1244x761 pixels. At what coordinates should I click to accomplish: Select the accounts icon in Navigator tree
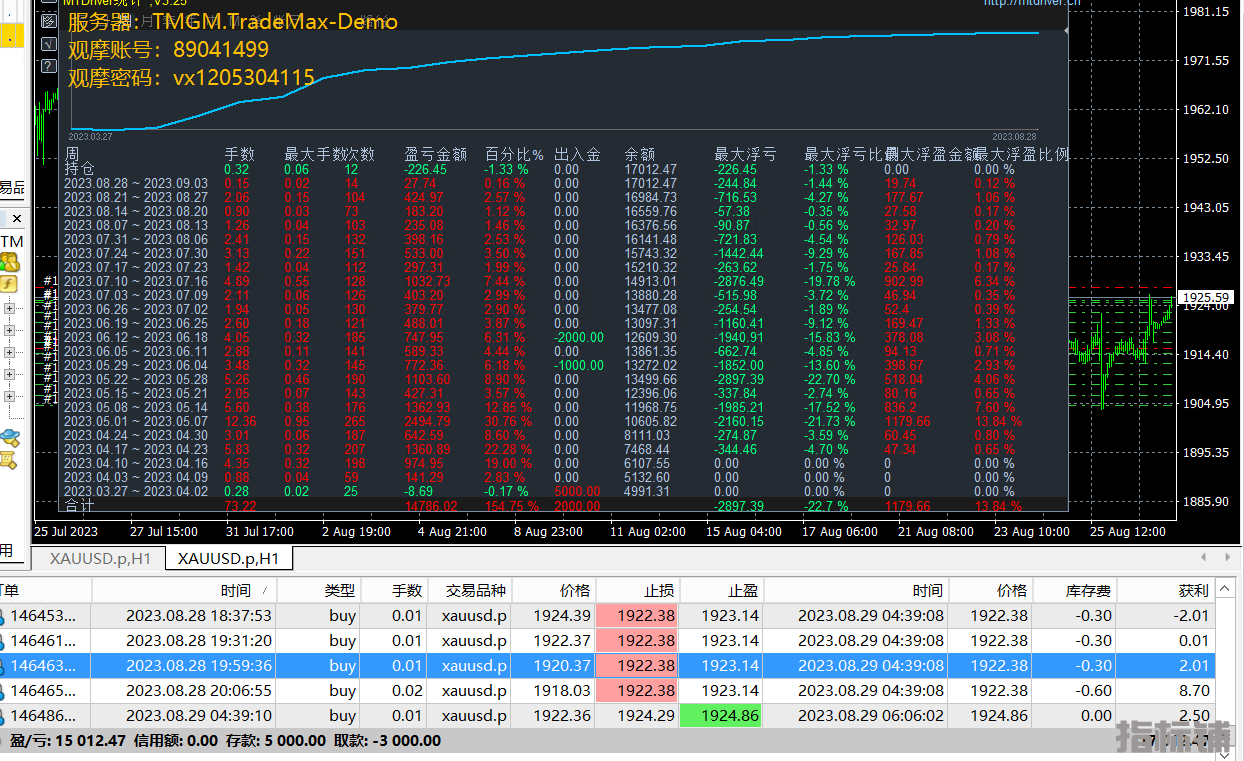click(10, 263)
